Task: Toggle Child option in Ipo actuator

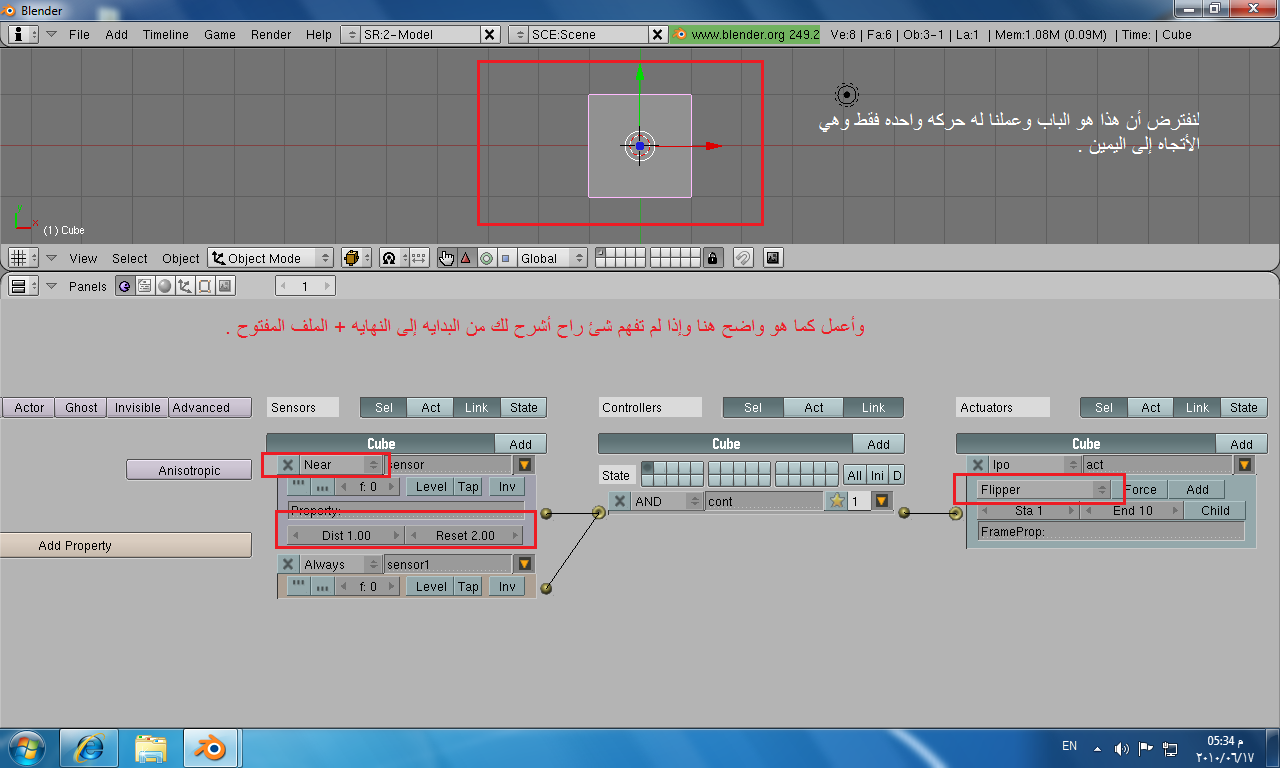Action: [1215, 510]
